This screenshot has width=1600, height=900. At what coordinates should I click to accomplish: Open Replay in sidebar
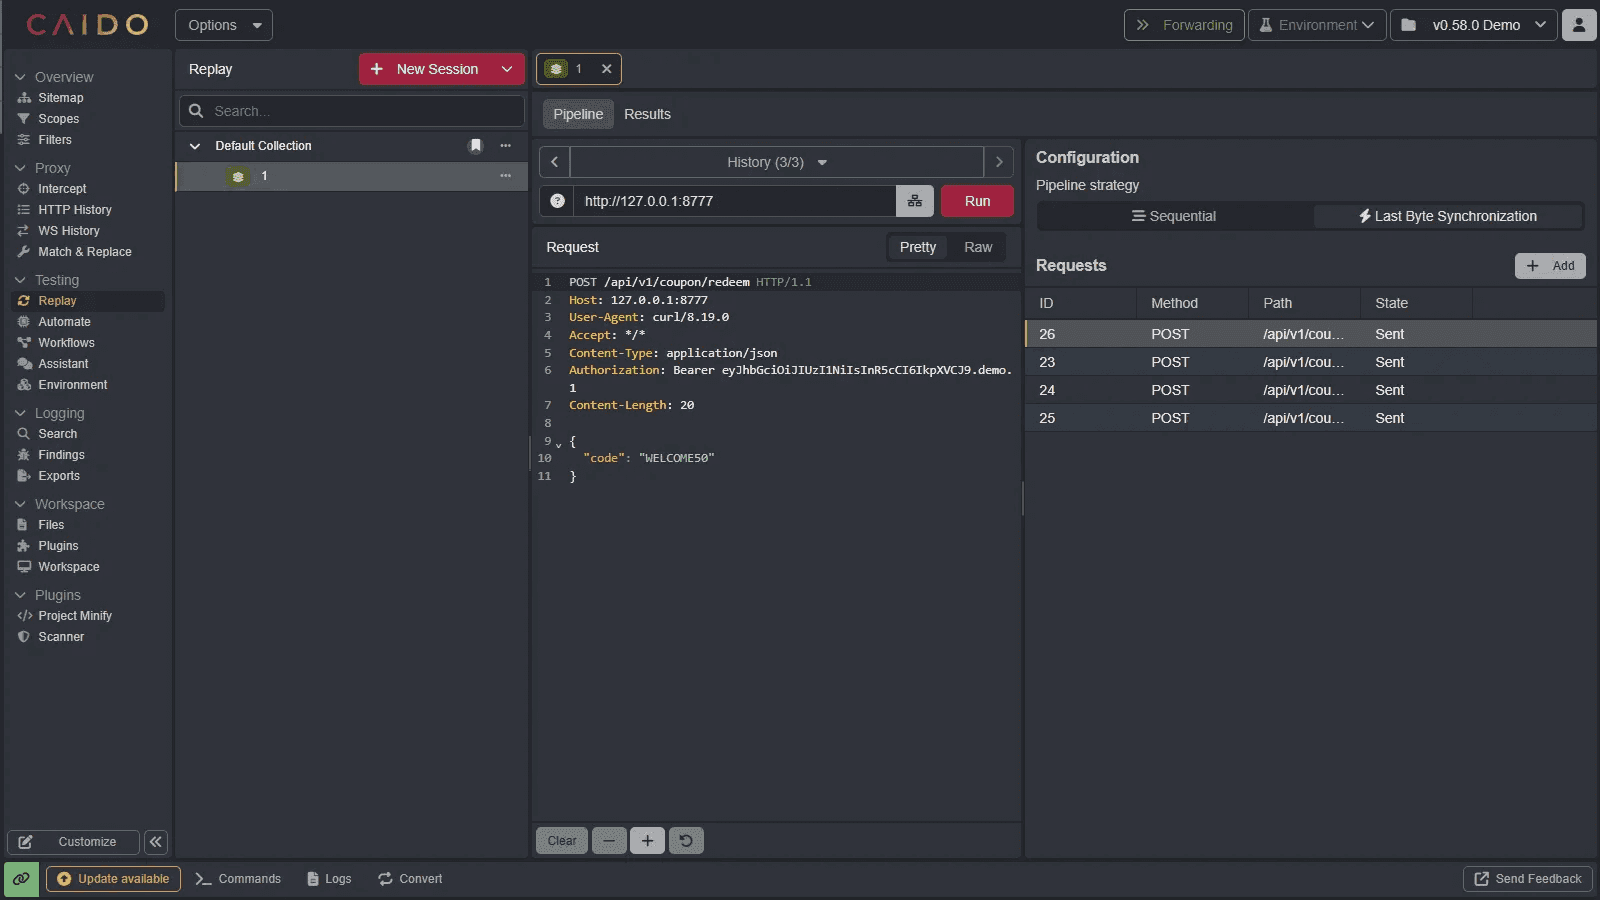coord(57,301)
